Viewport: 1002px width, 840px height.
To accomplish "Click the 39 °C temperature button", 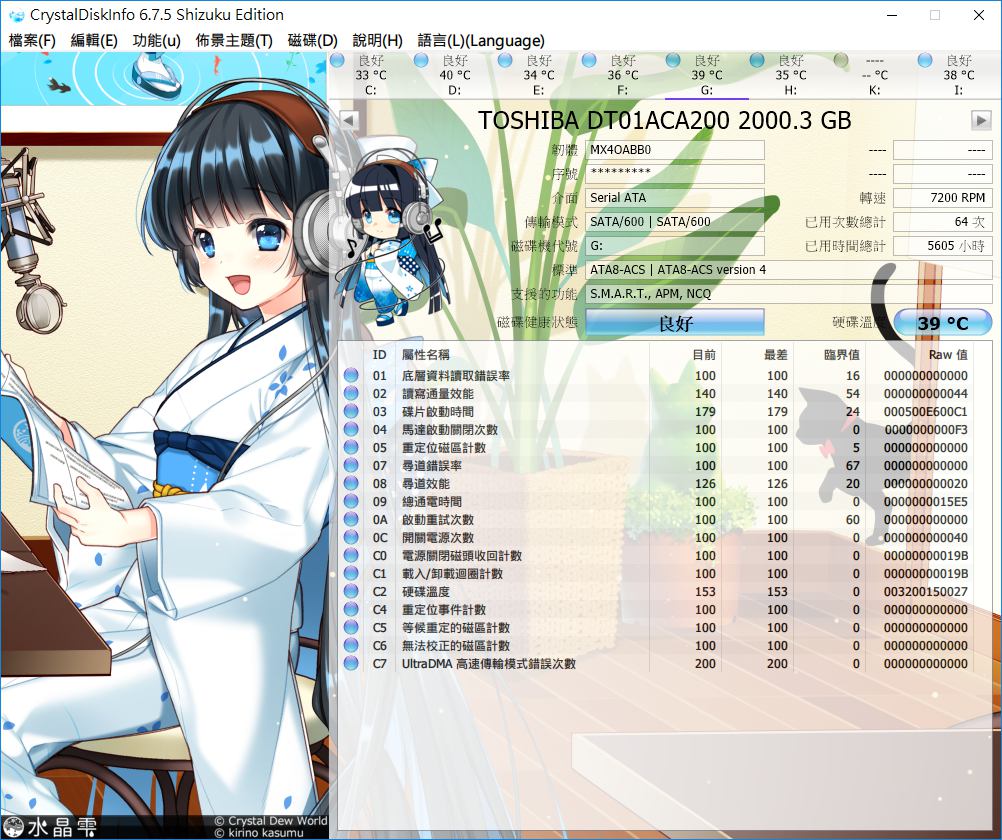I will (943, 323).
